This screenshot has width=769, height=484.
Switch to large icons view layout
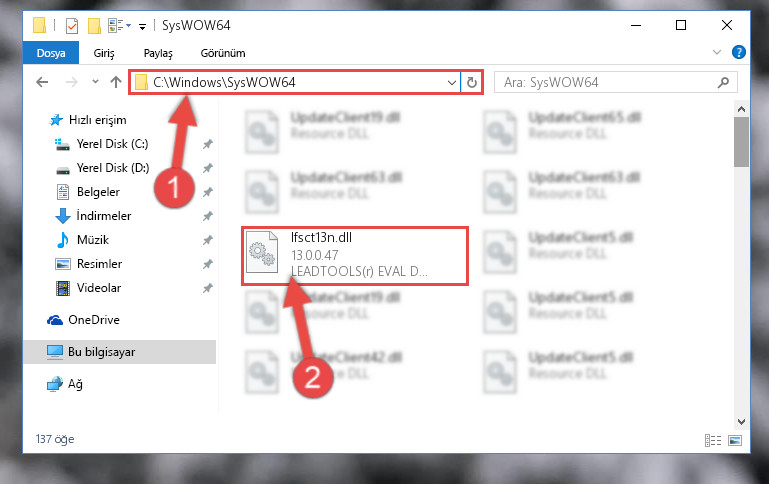735,440
